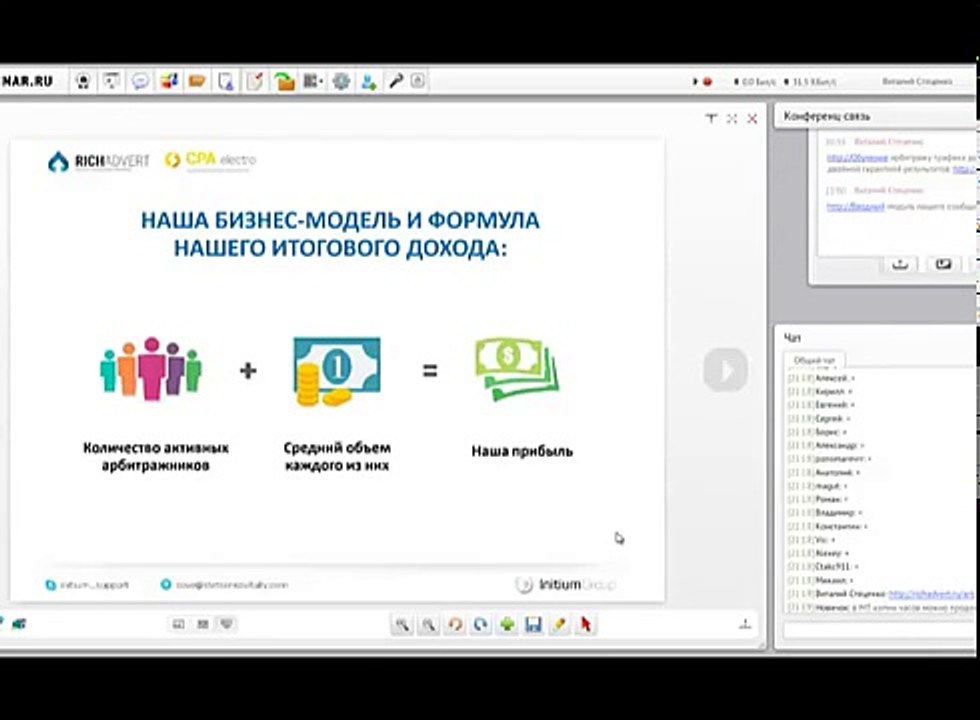Open the settings gear in top toolbar
Screen dimensions: 980x720
click(341, 81)
